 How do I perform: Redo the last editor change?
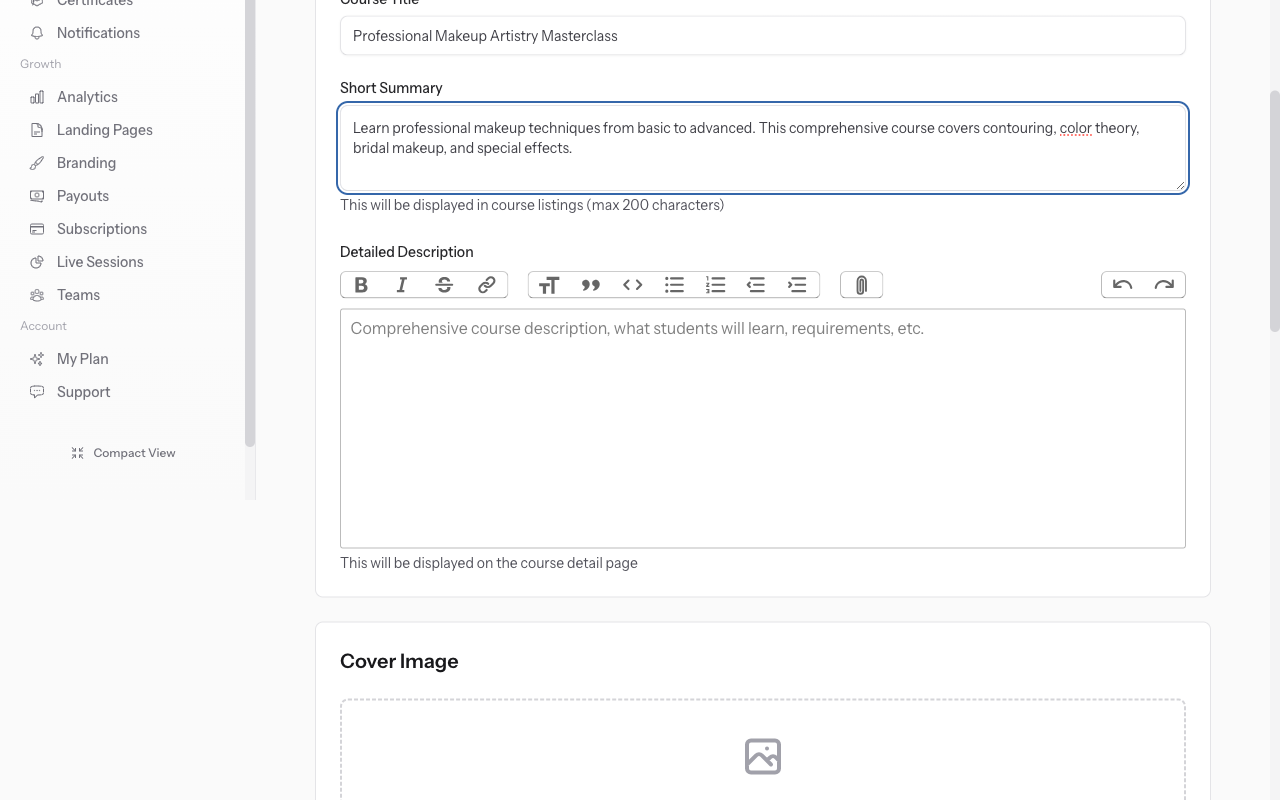(x=1164, y=285)
